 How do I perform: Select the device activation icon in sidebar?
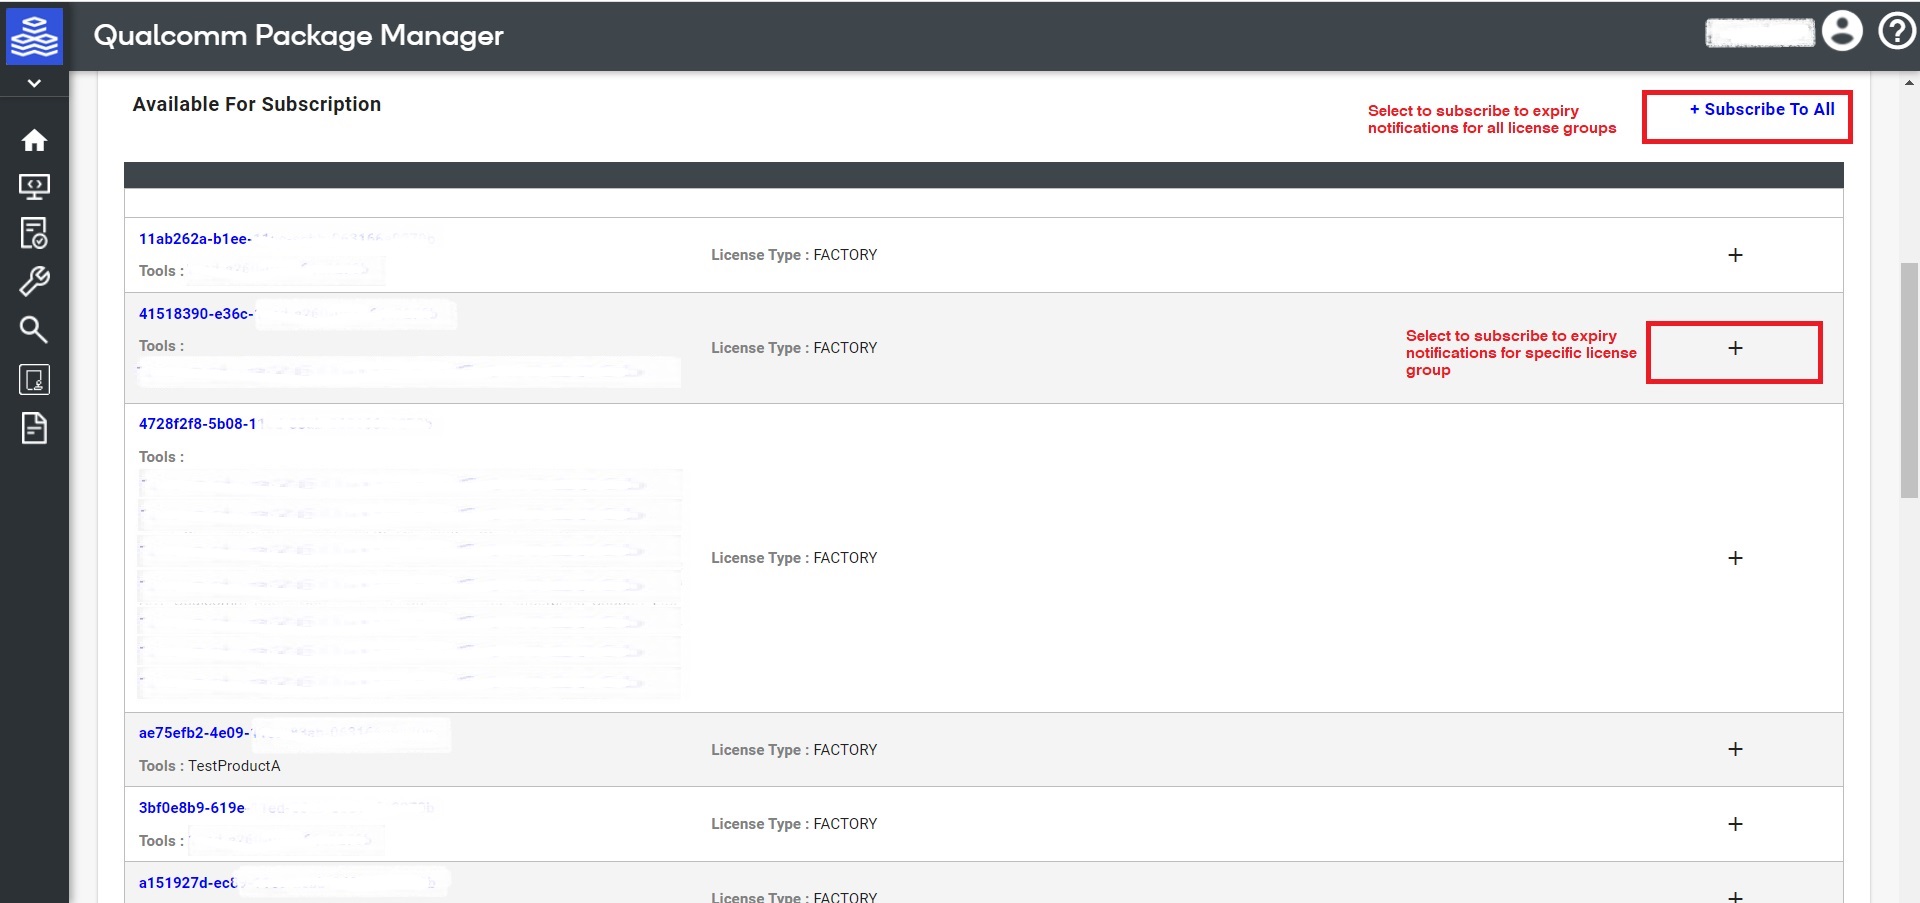point(35,379)
